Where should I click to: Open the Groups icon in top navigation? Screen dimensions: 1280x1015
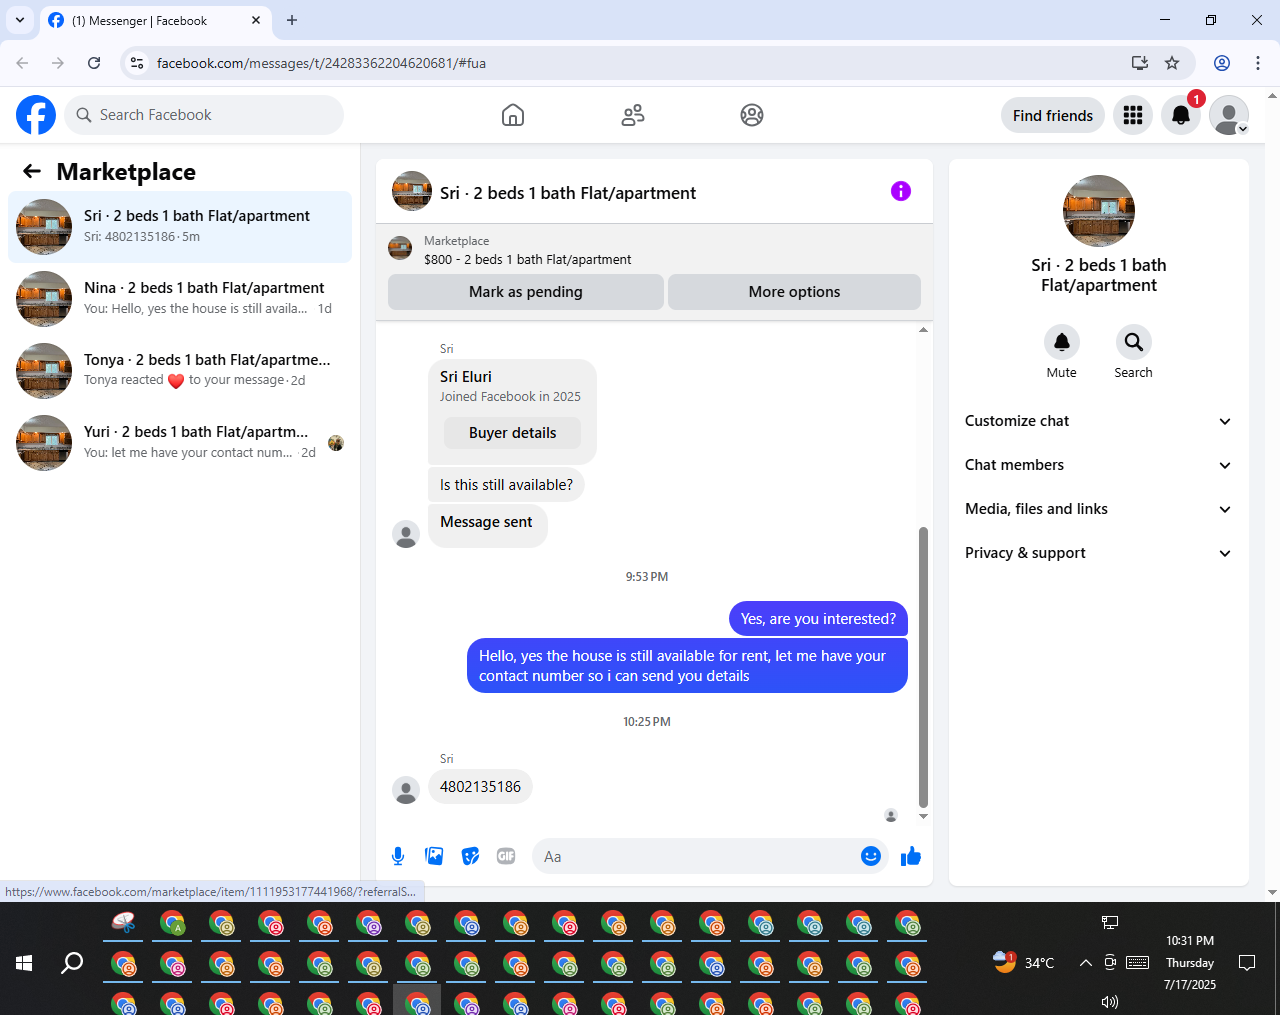(752, 115)
